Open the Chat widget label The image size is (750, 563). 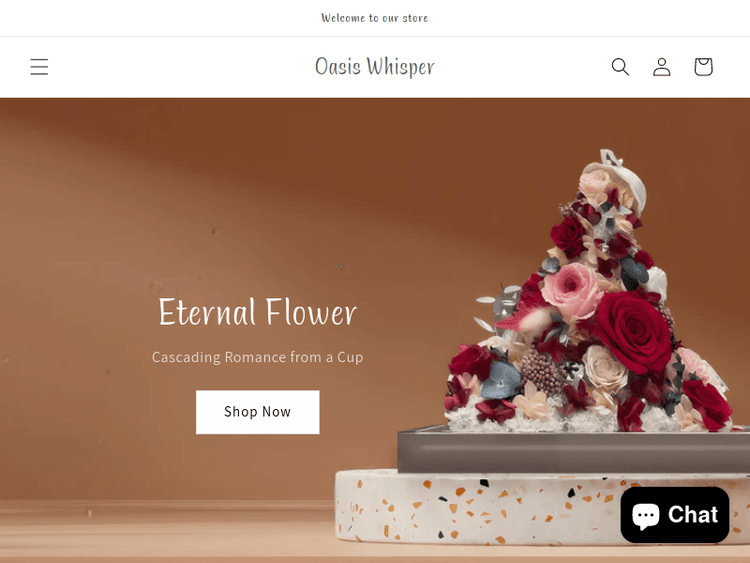pyautogui.click(x=693, y=515)
